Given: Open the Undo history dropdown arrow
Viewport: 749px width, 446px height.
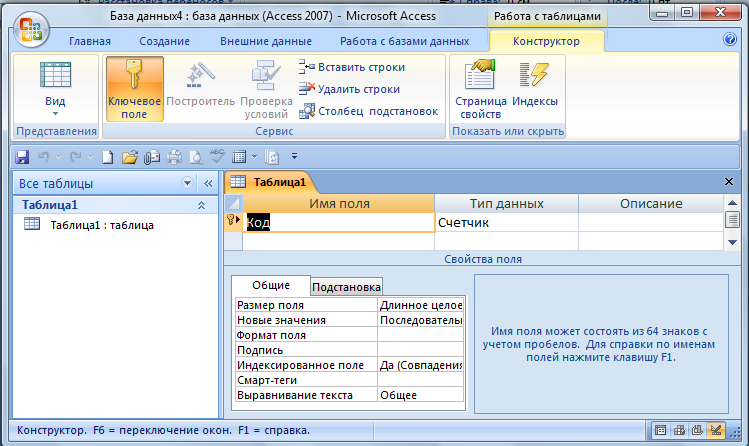Looking at the screenshot, I should click(x=58, y=157).
